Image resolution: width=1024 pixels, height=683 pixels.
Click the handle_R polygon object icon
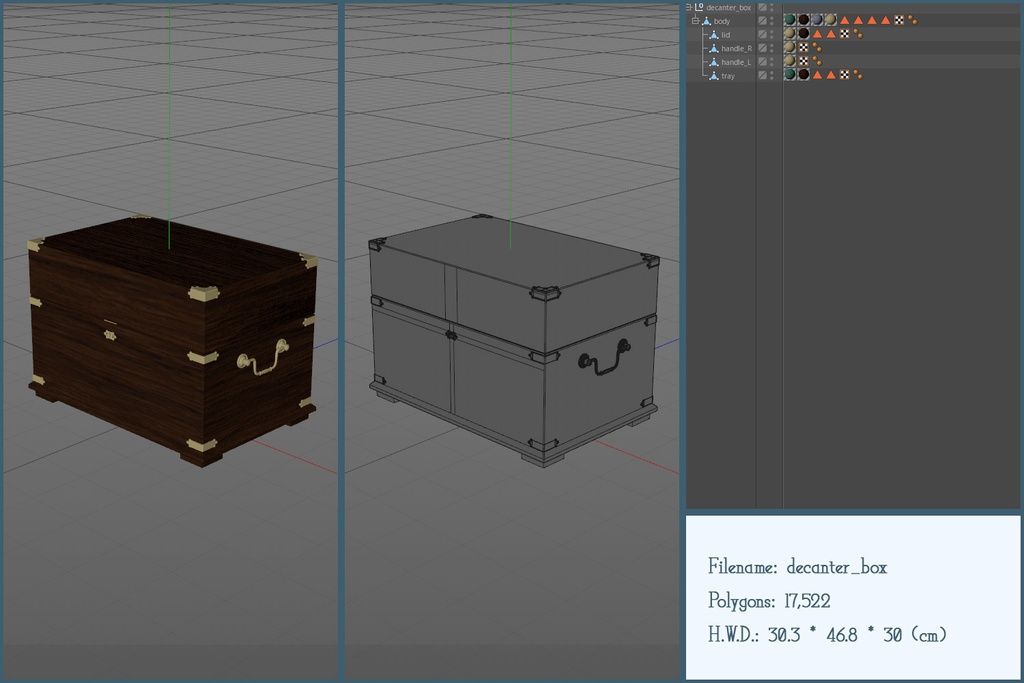(x=714, y=48)
